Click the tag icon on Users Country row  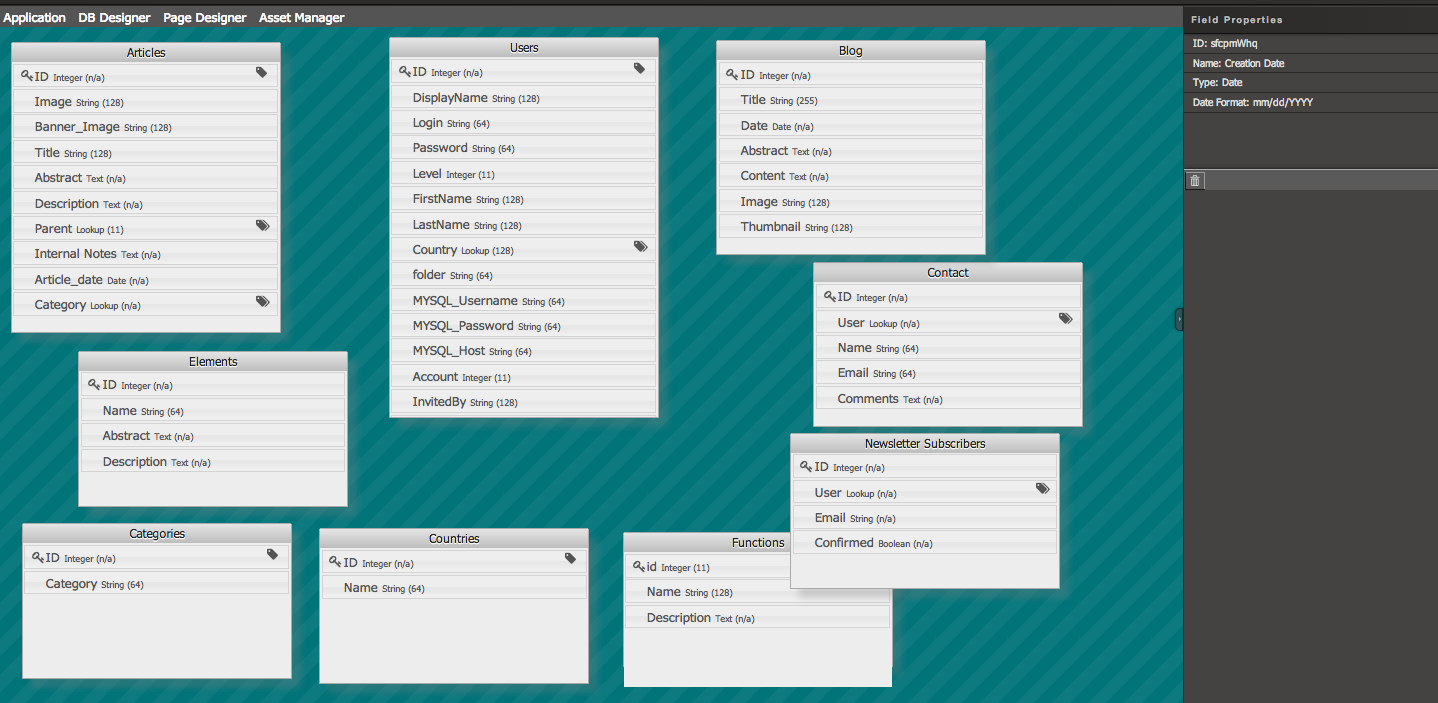click(x=641, y=246)
